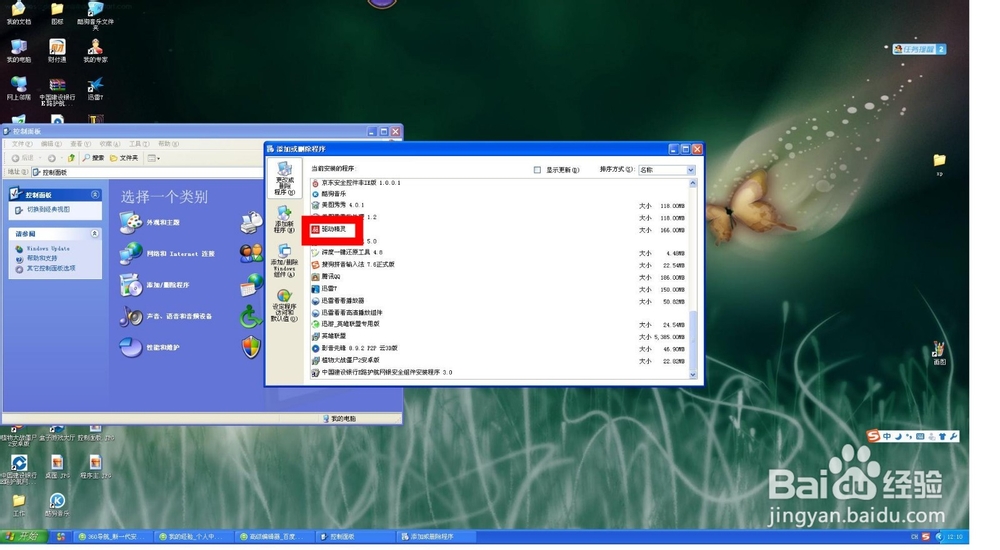This screenshot has width=1000, height=550.
Task: Select 美图秀秀 4.0.1 program entry
Action: [x=338, y=205]
